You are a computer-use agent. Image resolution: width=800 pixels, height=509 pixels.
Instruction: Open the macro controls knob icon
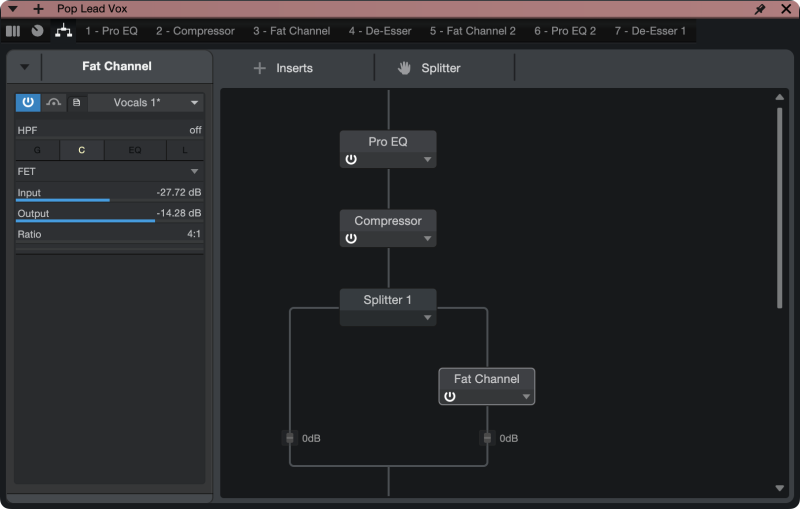tap(37, 31)
